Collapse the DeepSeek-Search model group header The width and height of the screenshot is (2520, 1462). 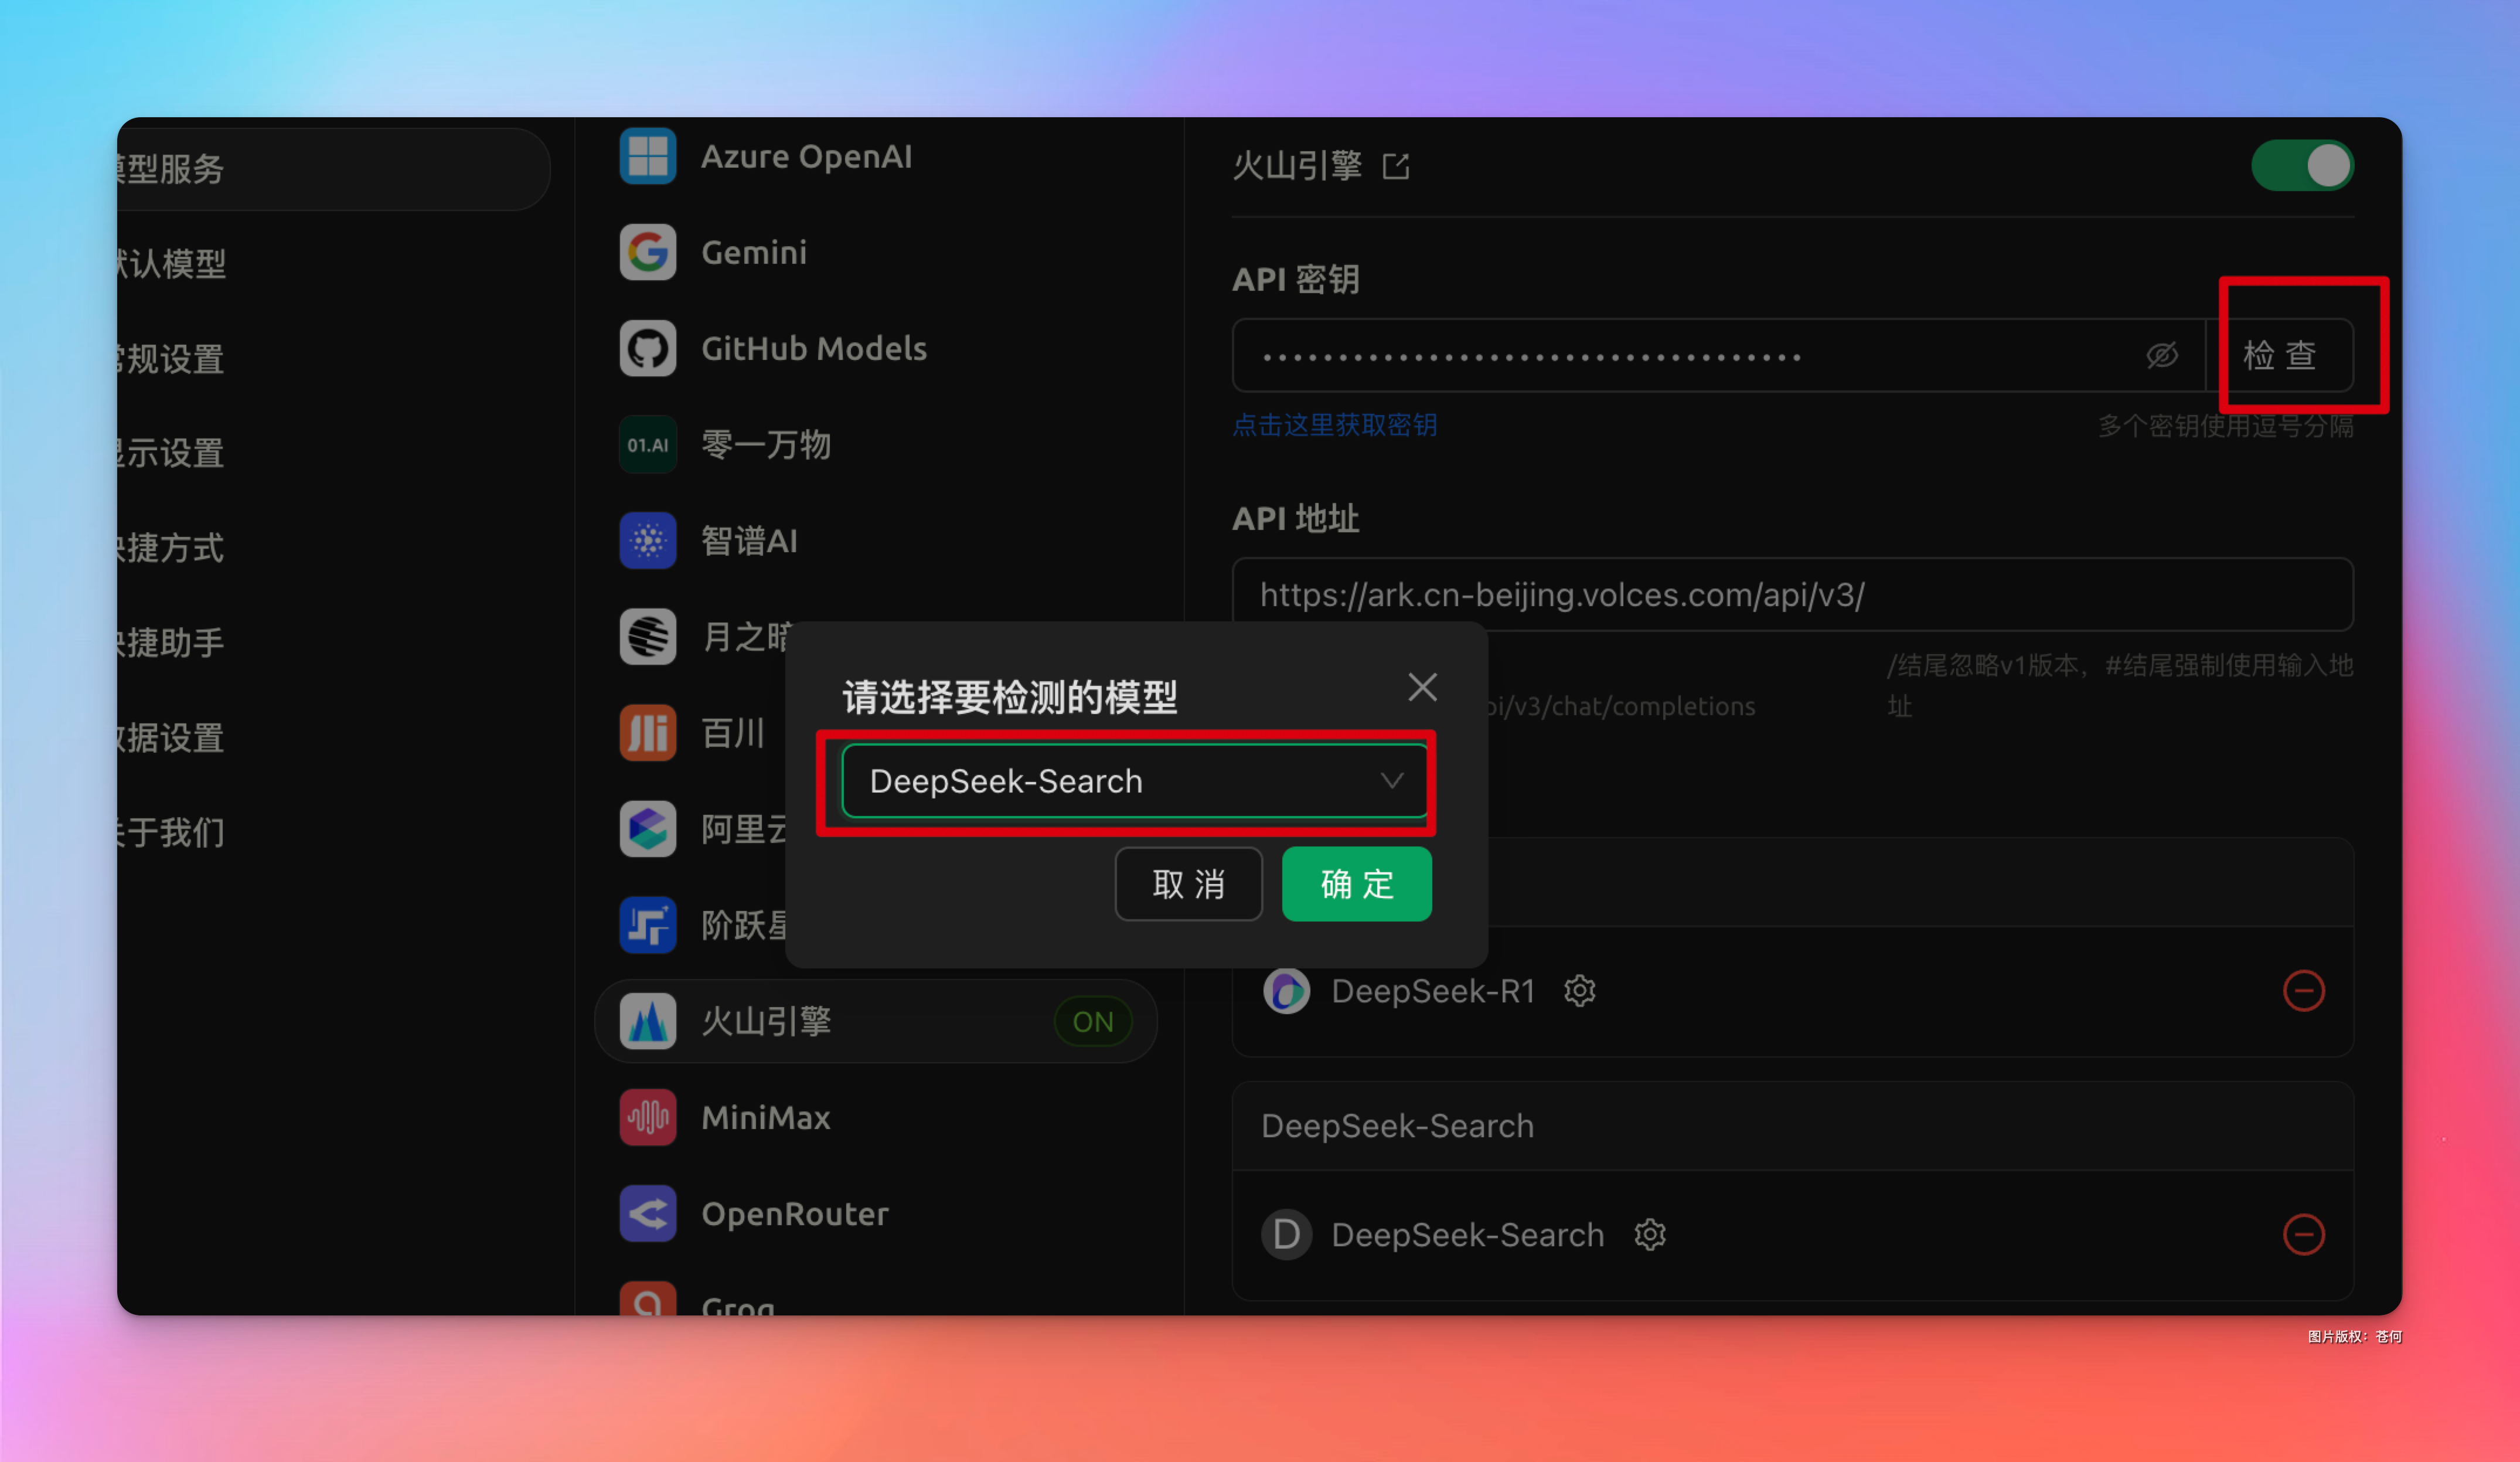coord(1397,1126)
